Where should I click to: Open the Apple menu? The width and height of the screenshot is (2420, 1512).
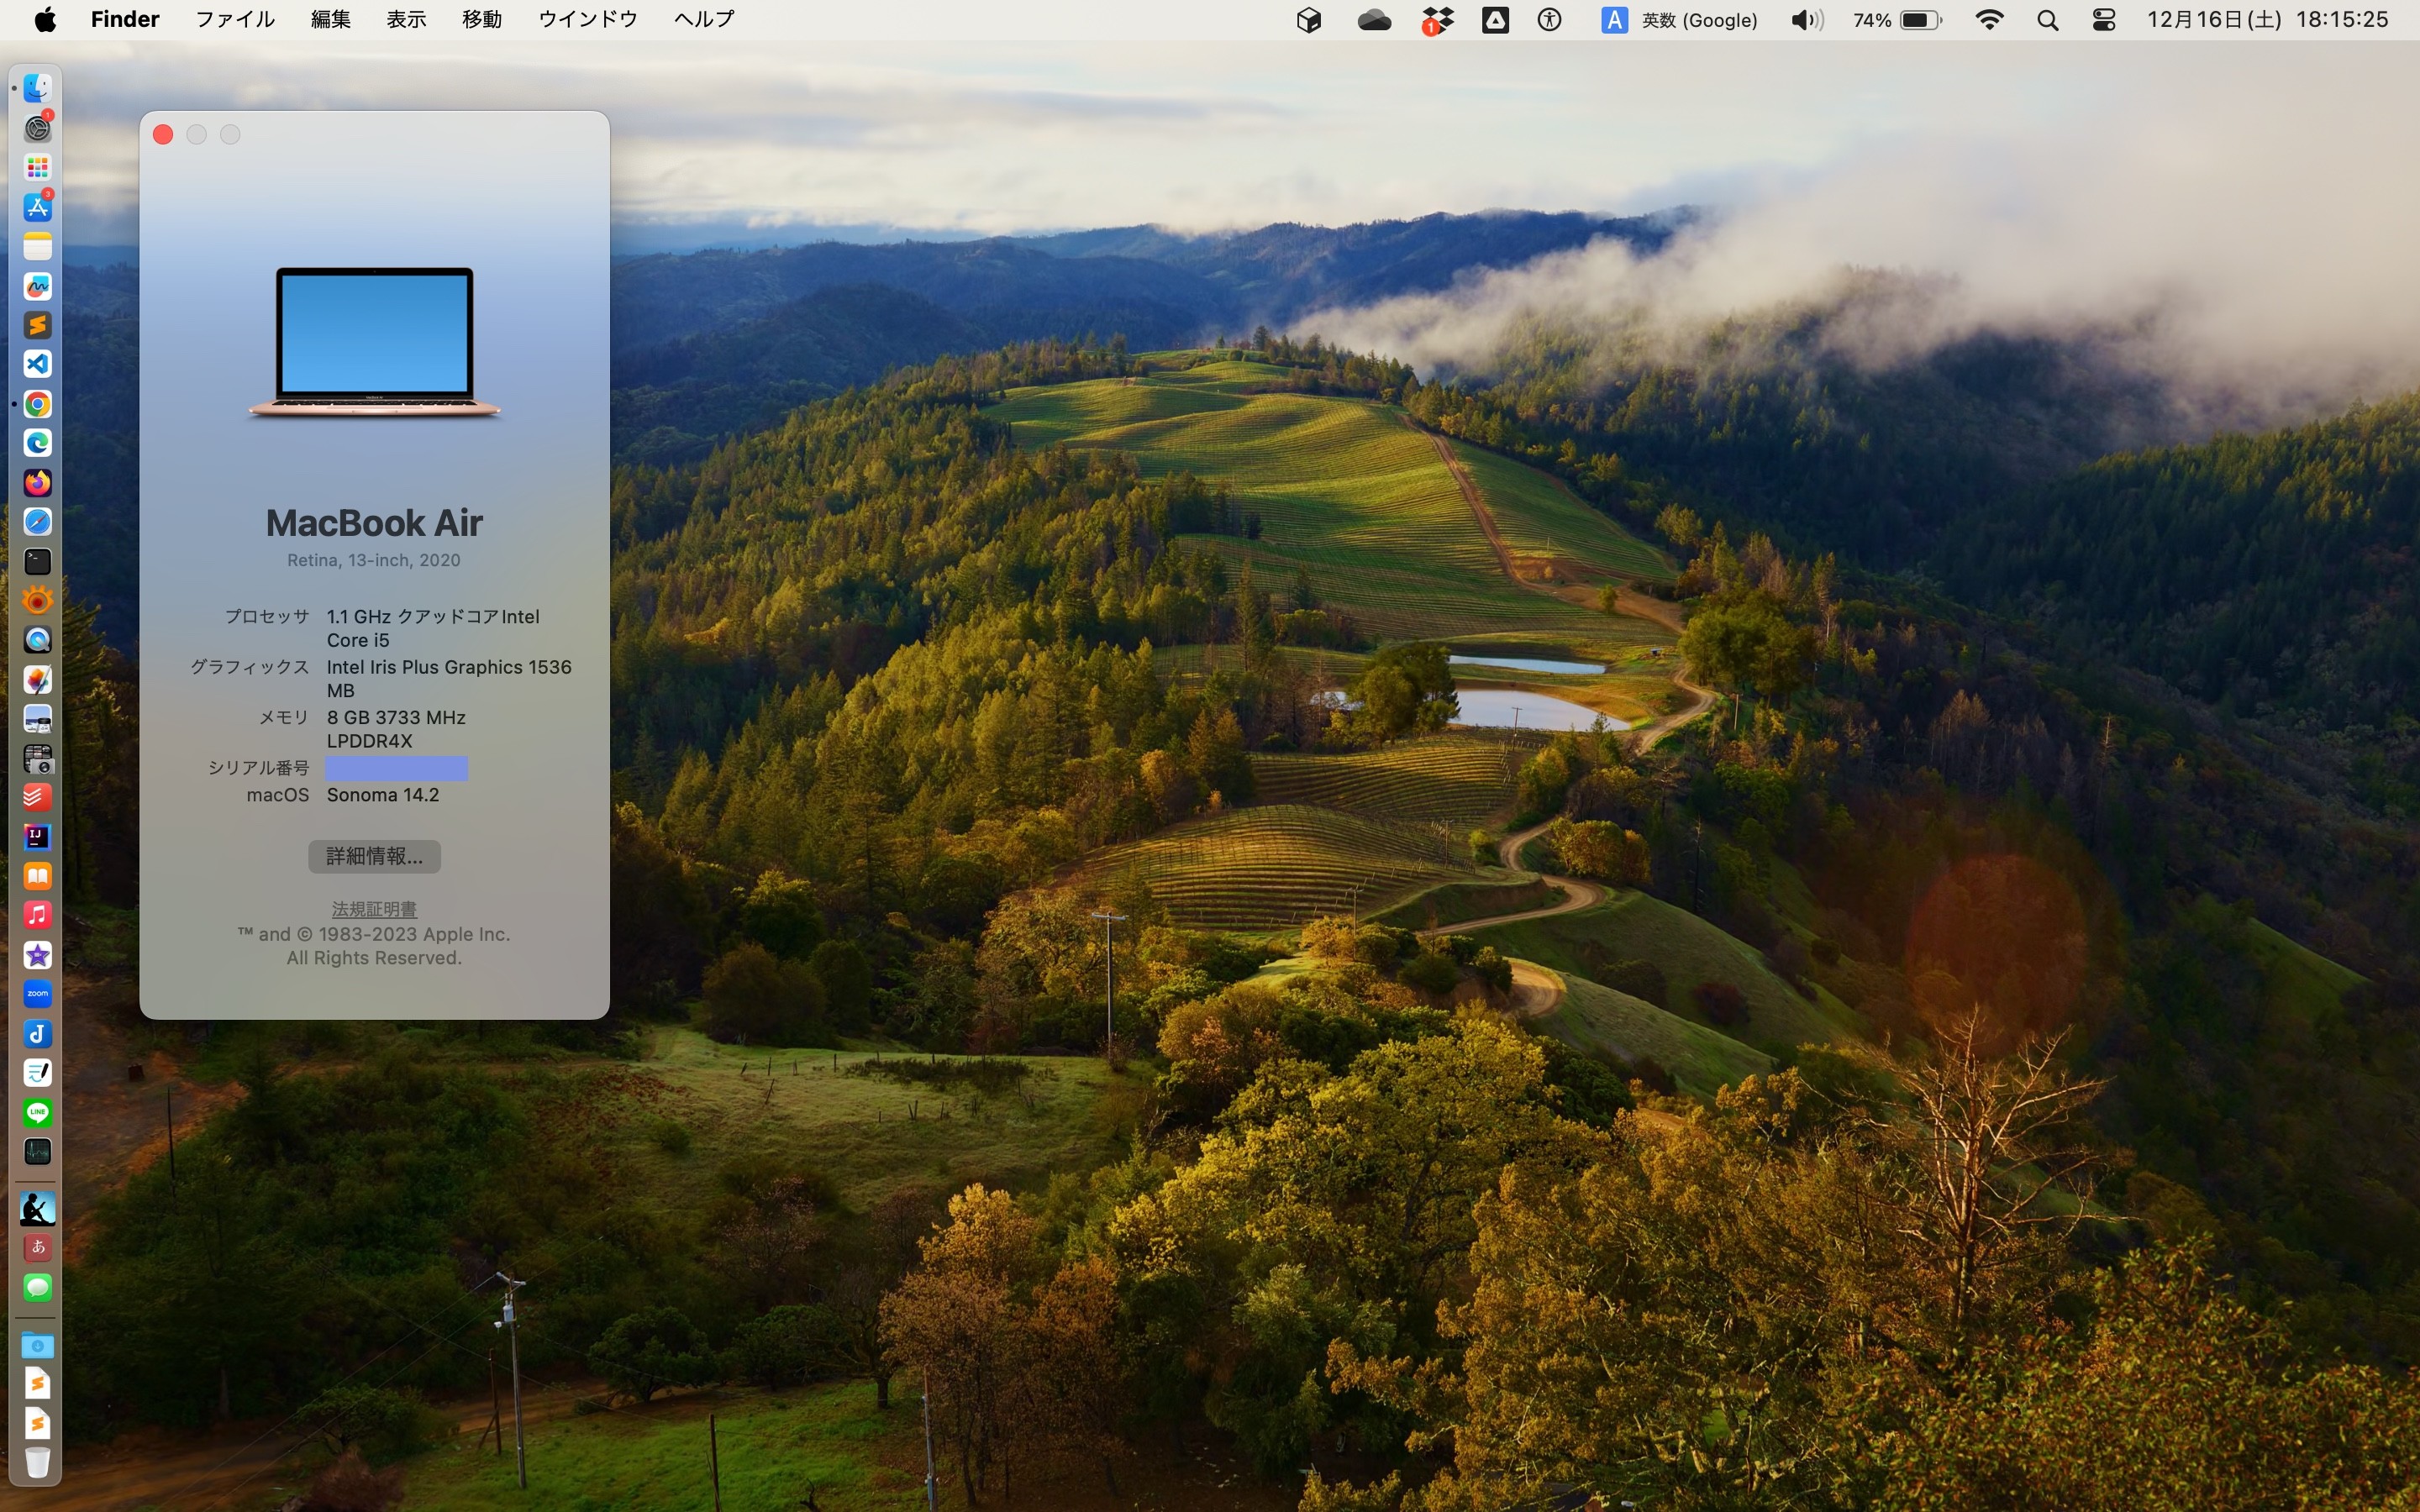coord(45,19)
